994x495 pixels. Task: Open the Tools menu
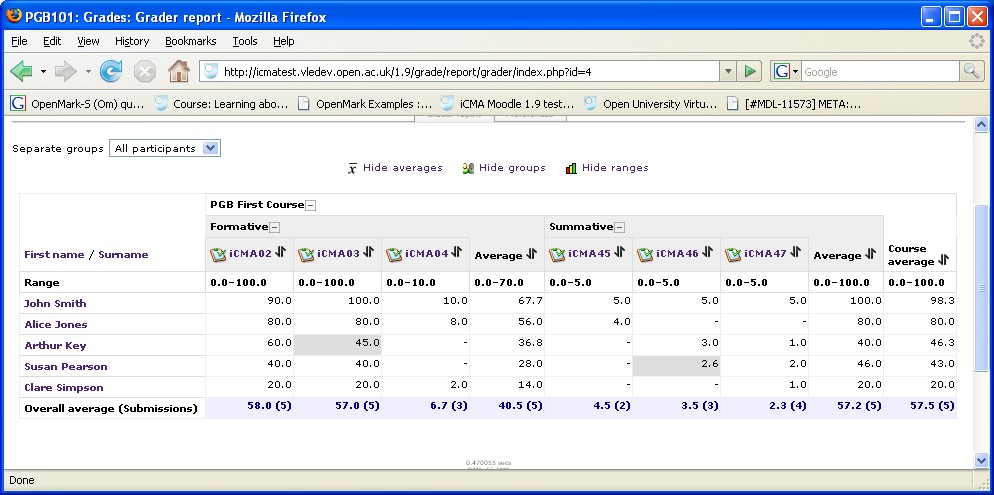[x=245, y=41]
